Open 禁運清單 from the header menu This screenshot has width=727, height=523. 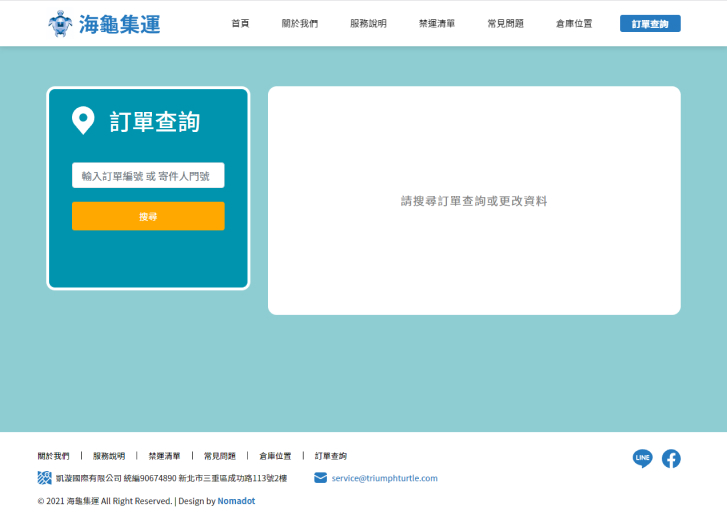tap(437, 23)
